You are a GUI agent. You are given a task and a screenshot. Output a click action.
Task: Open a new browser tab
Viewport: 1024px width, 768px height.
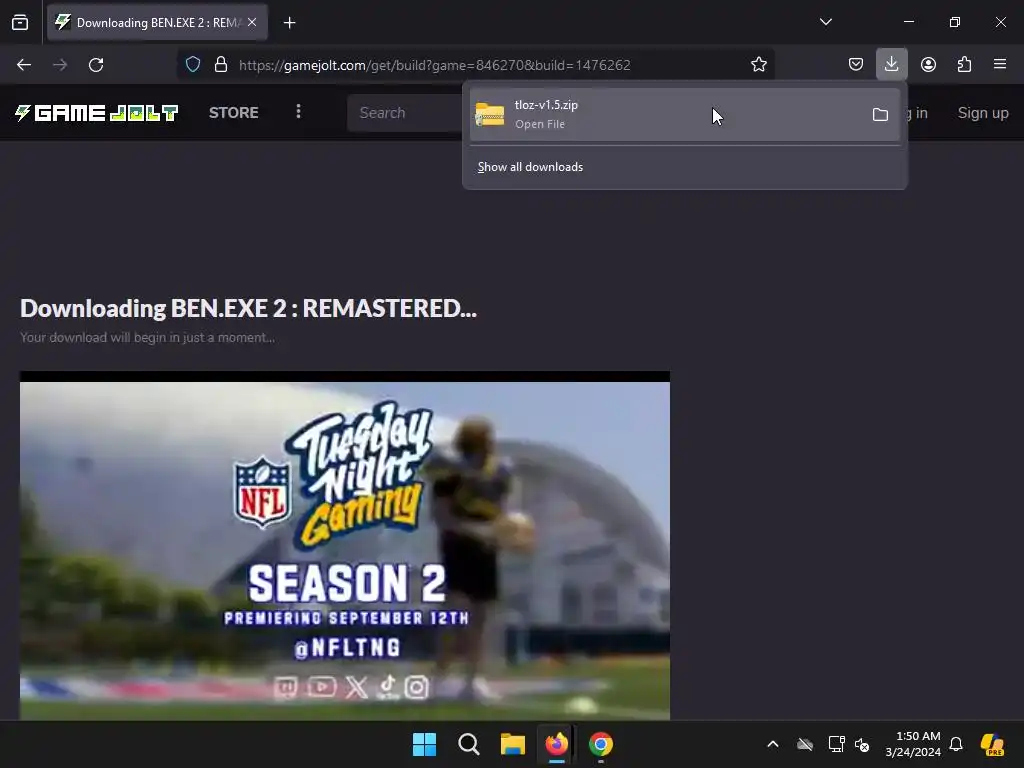[289, 23]
